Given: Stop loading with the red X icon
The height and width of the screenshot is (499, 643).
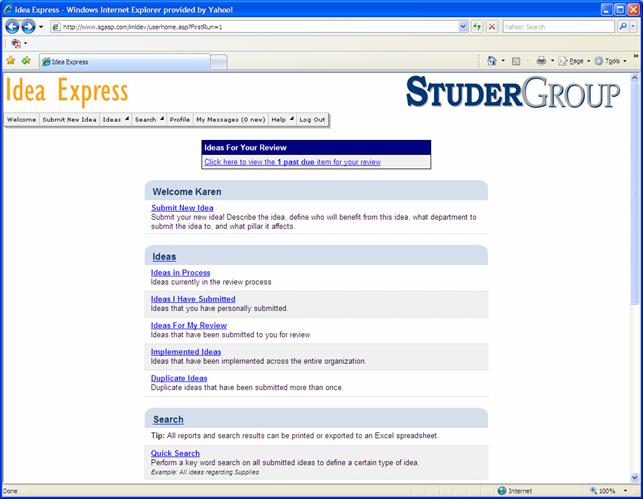Looking at the screenshot, I should click(492, 27).
